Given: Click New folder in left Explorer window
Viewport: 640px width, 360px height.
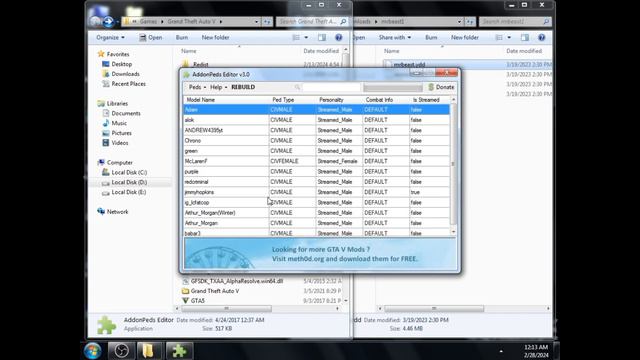Looking at the screenshot, I should (x=215, y=38).
